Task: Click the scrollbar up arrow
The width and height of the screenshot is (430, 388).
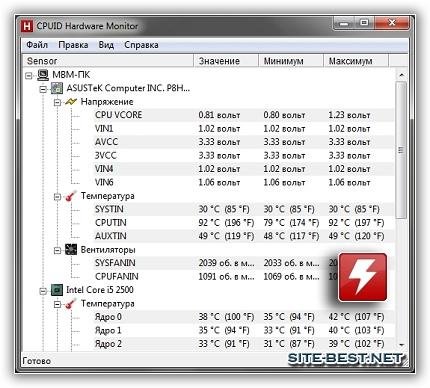Action: 401,75
